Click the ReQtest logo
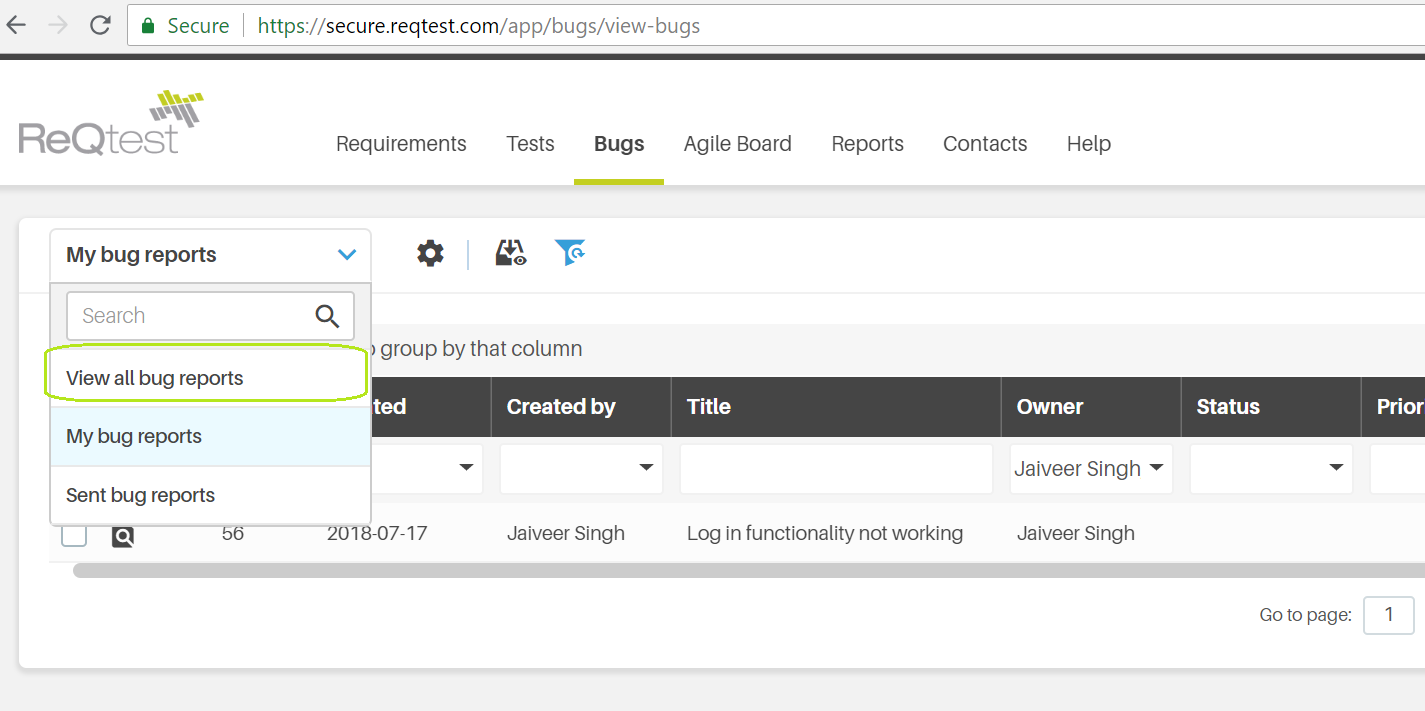The height and width of the screenshot is (711, 1425). pyautogui.click(x=110, y=125)
